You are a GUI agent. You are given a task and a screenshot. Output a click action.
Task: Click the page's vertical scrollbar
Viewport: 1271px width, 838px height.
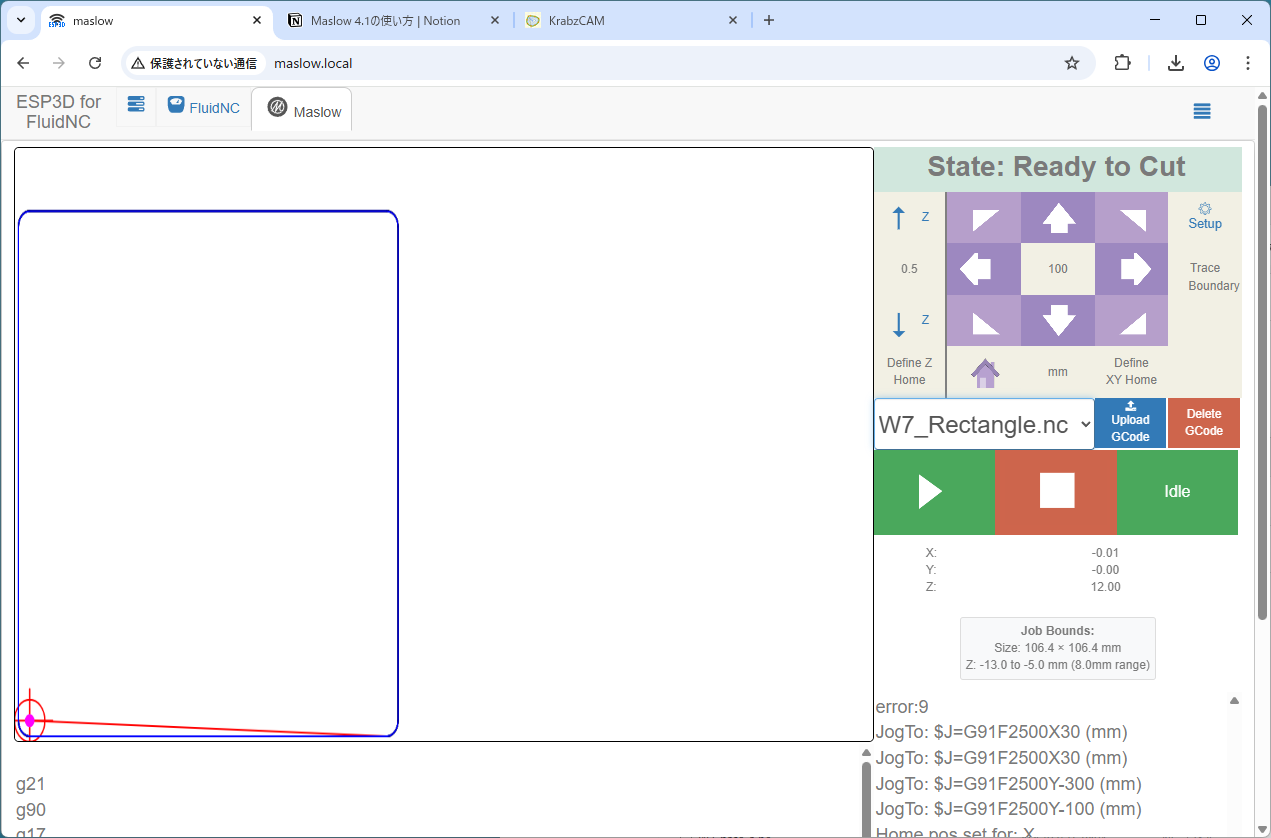pos(1262,360)
